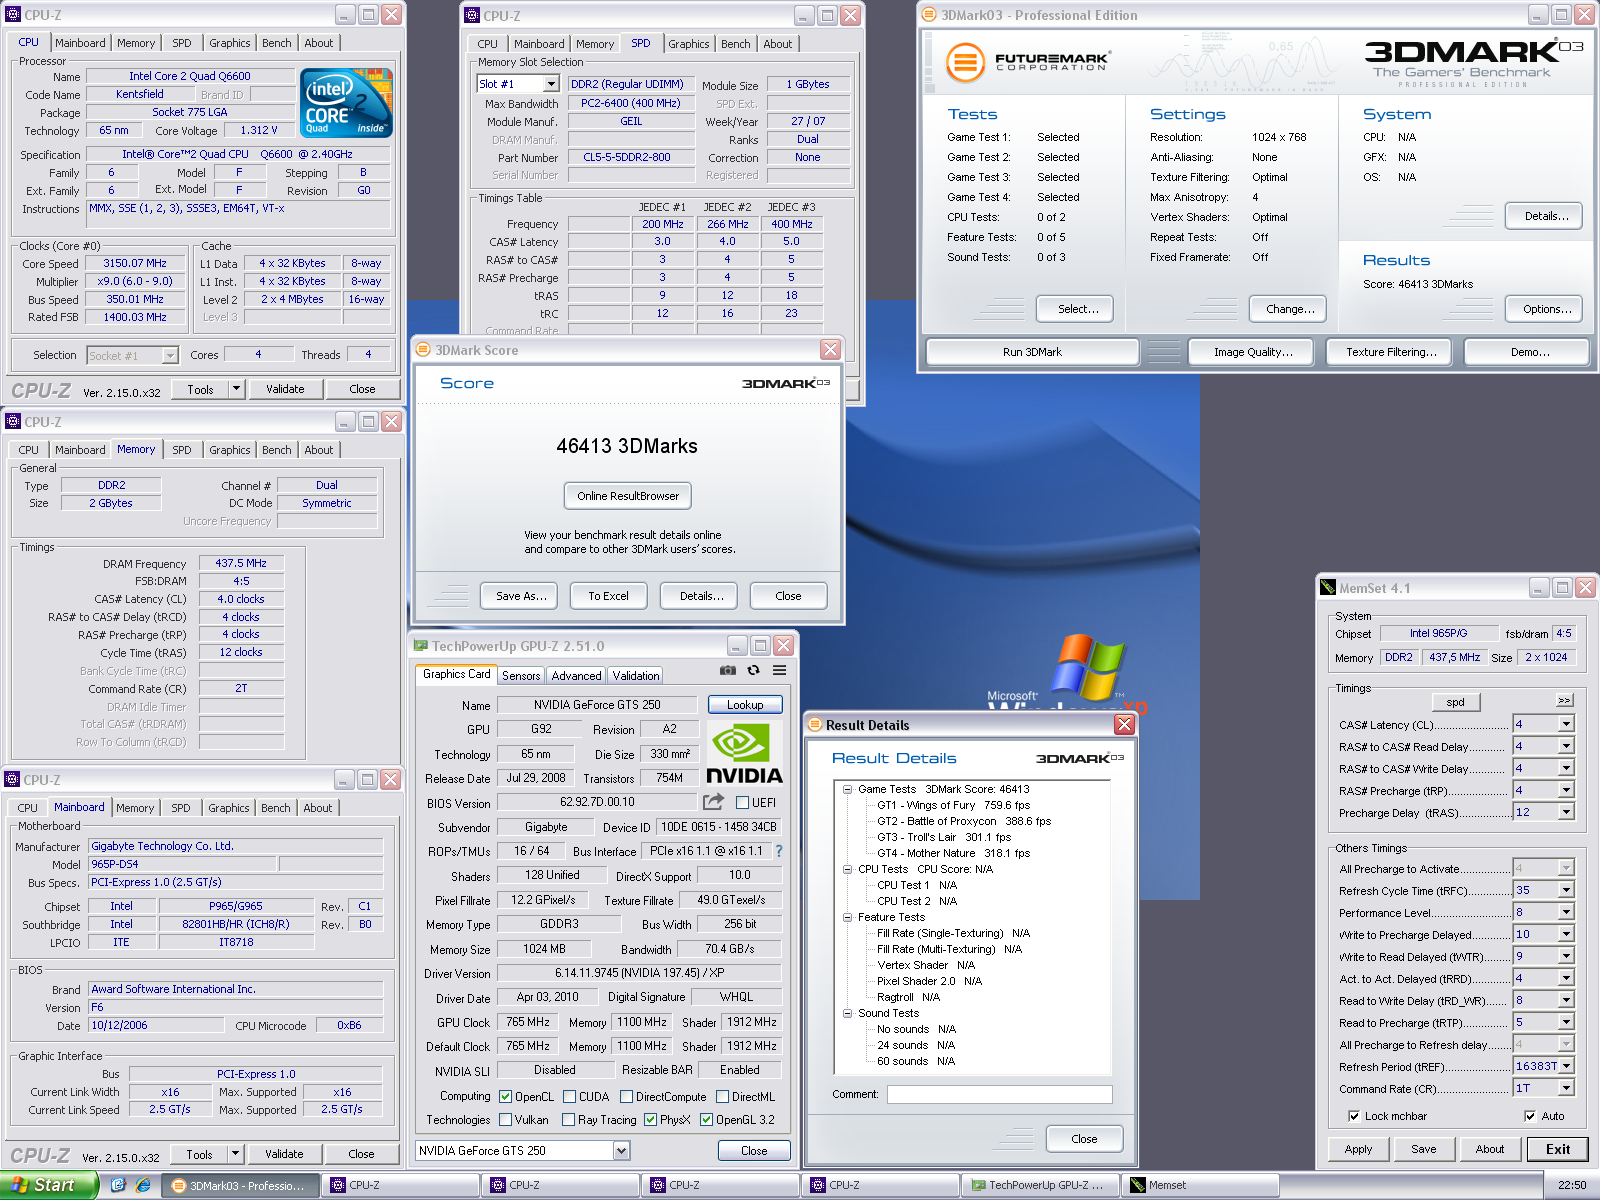Click the Bus Interface question mark icon
1600x1200 pixels.
point(779,851)
